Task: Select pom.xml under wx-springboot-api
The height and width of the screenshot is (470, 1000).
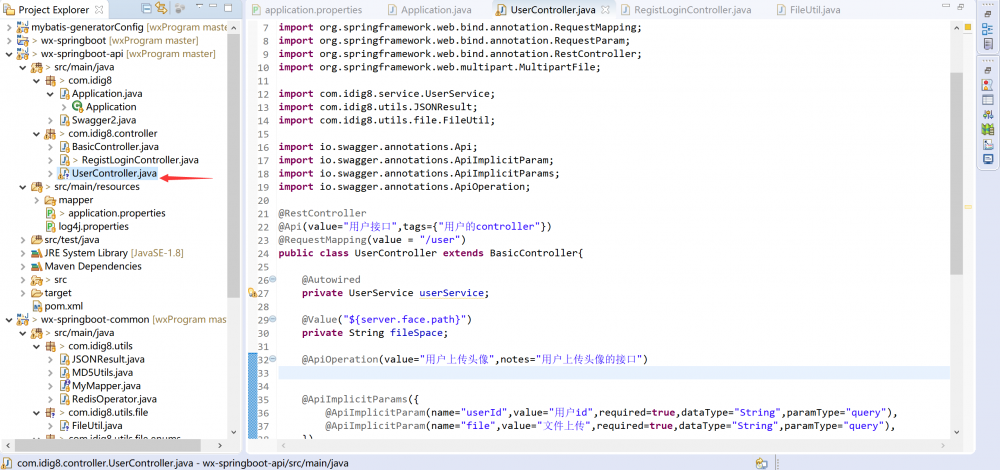Action: tap(63, 306)
